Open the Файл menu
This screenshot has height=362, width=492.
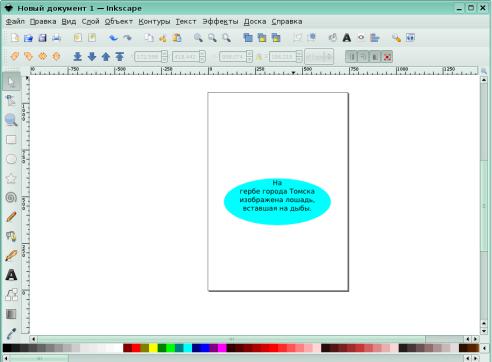[15, 22]
